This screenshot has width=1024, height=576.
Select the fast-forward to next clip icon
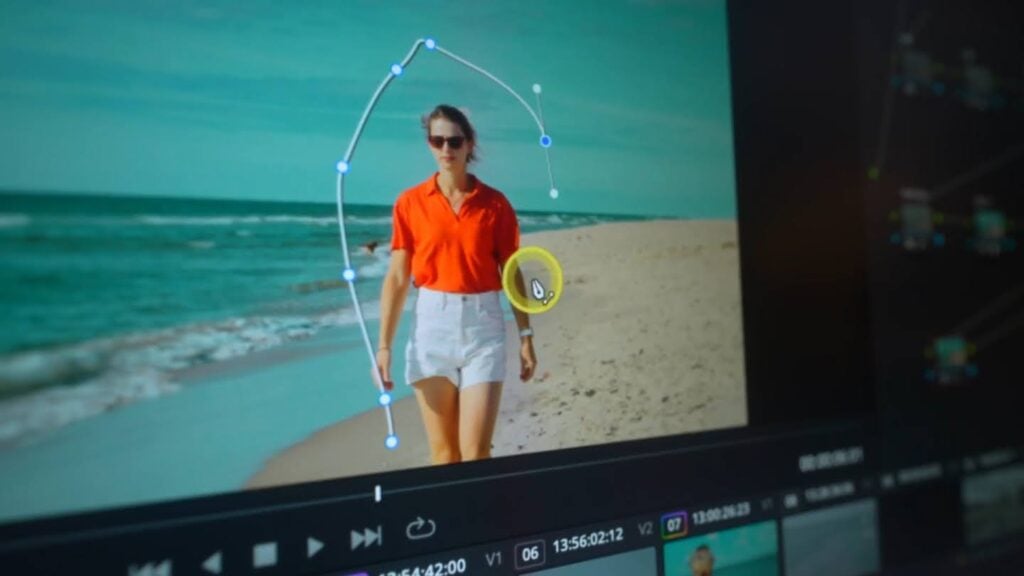365,538
